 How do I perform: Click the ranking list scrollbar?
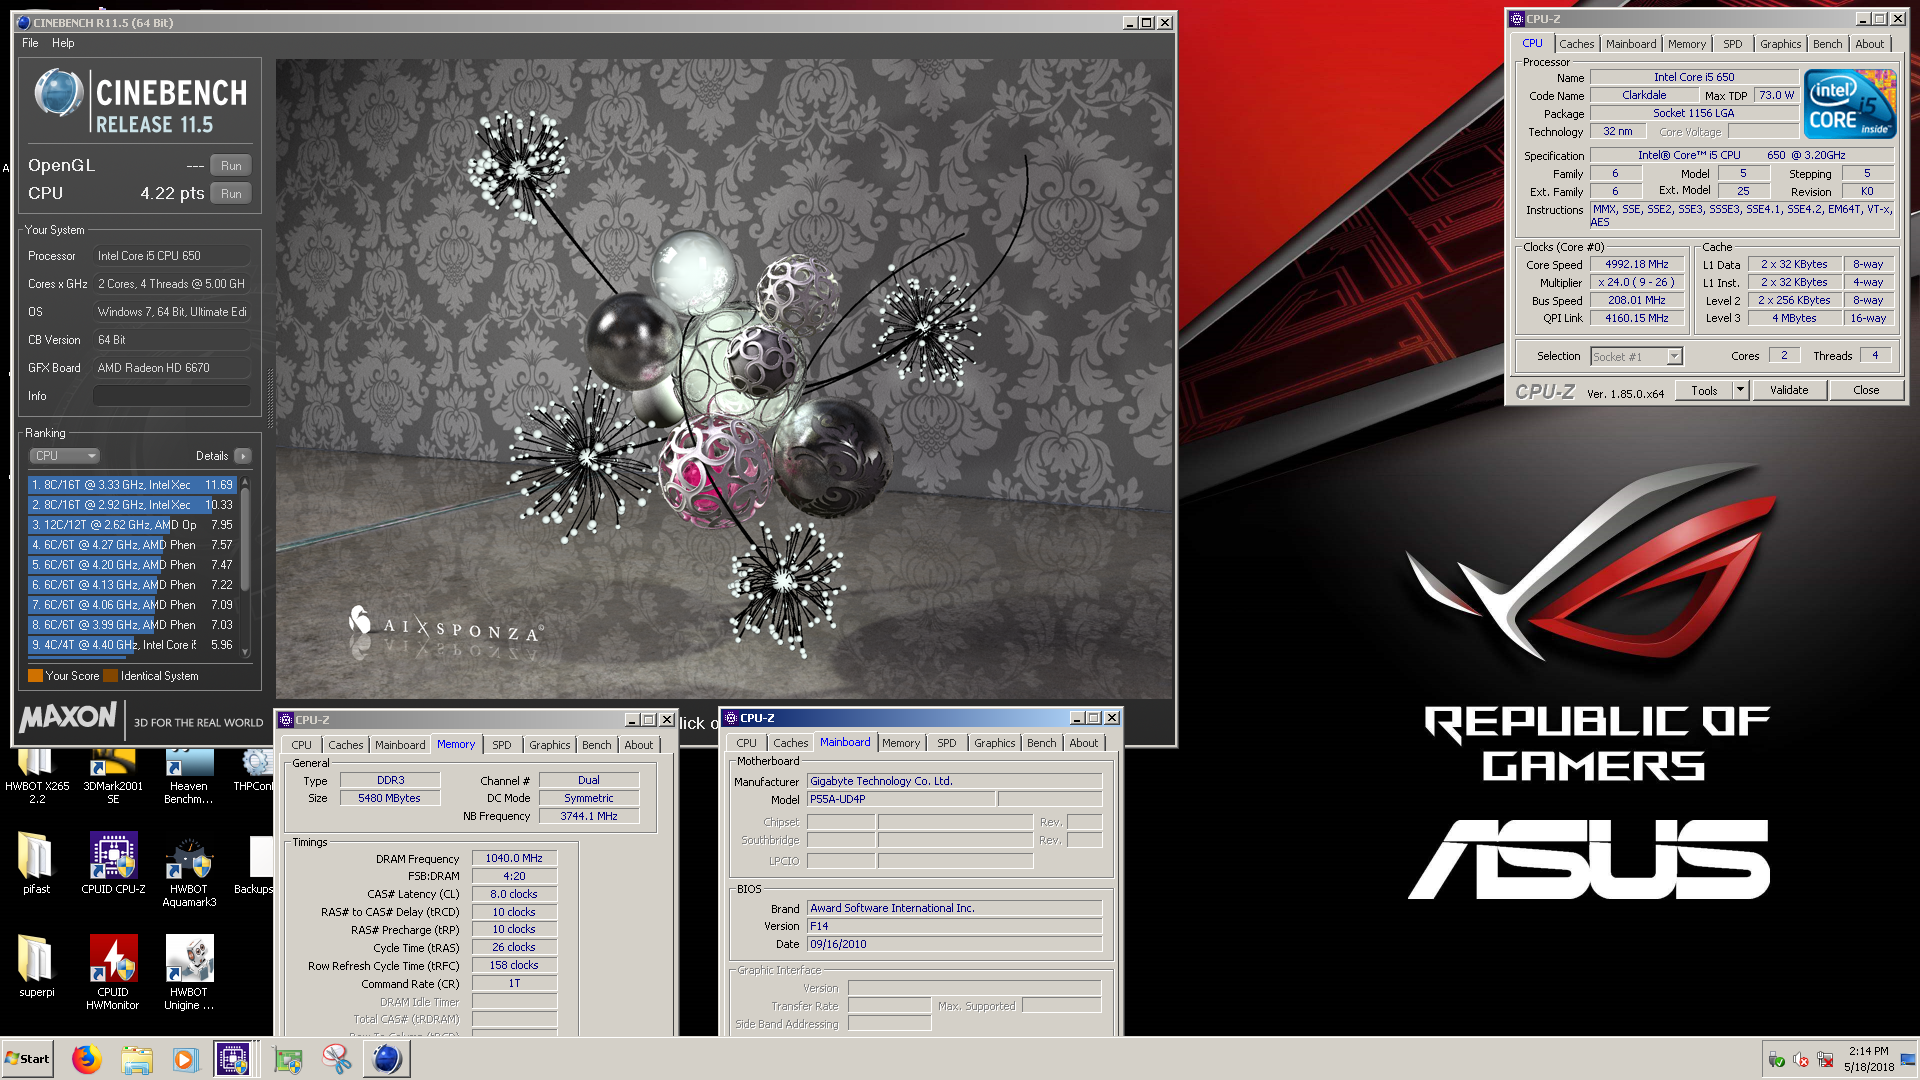point(245,540)
